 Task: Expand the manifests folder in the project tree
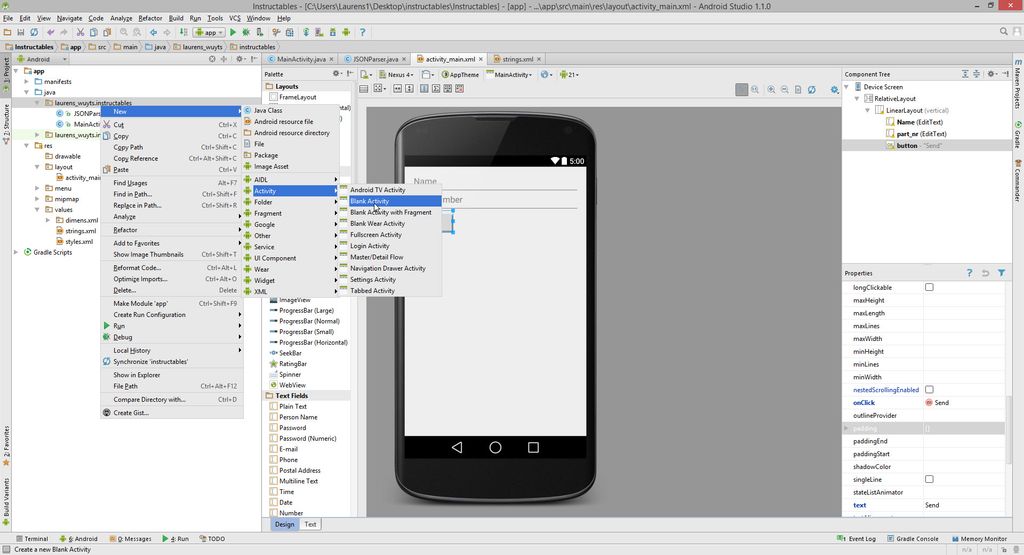click(x=27, y=82)
